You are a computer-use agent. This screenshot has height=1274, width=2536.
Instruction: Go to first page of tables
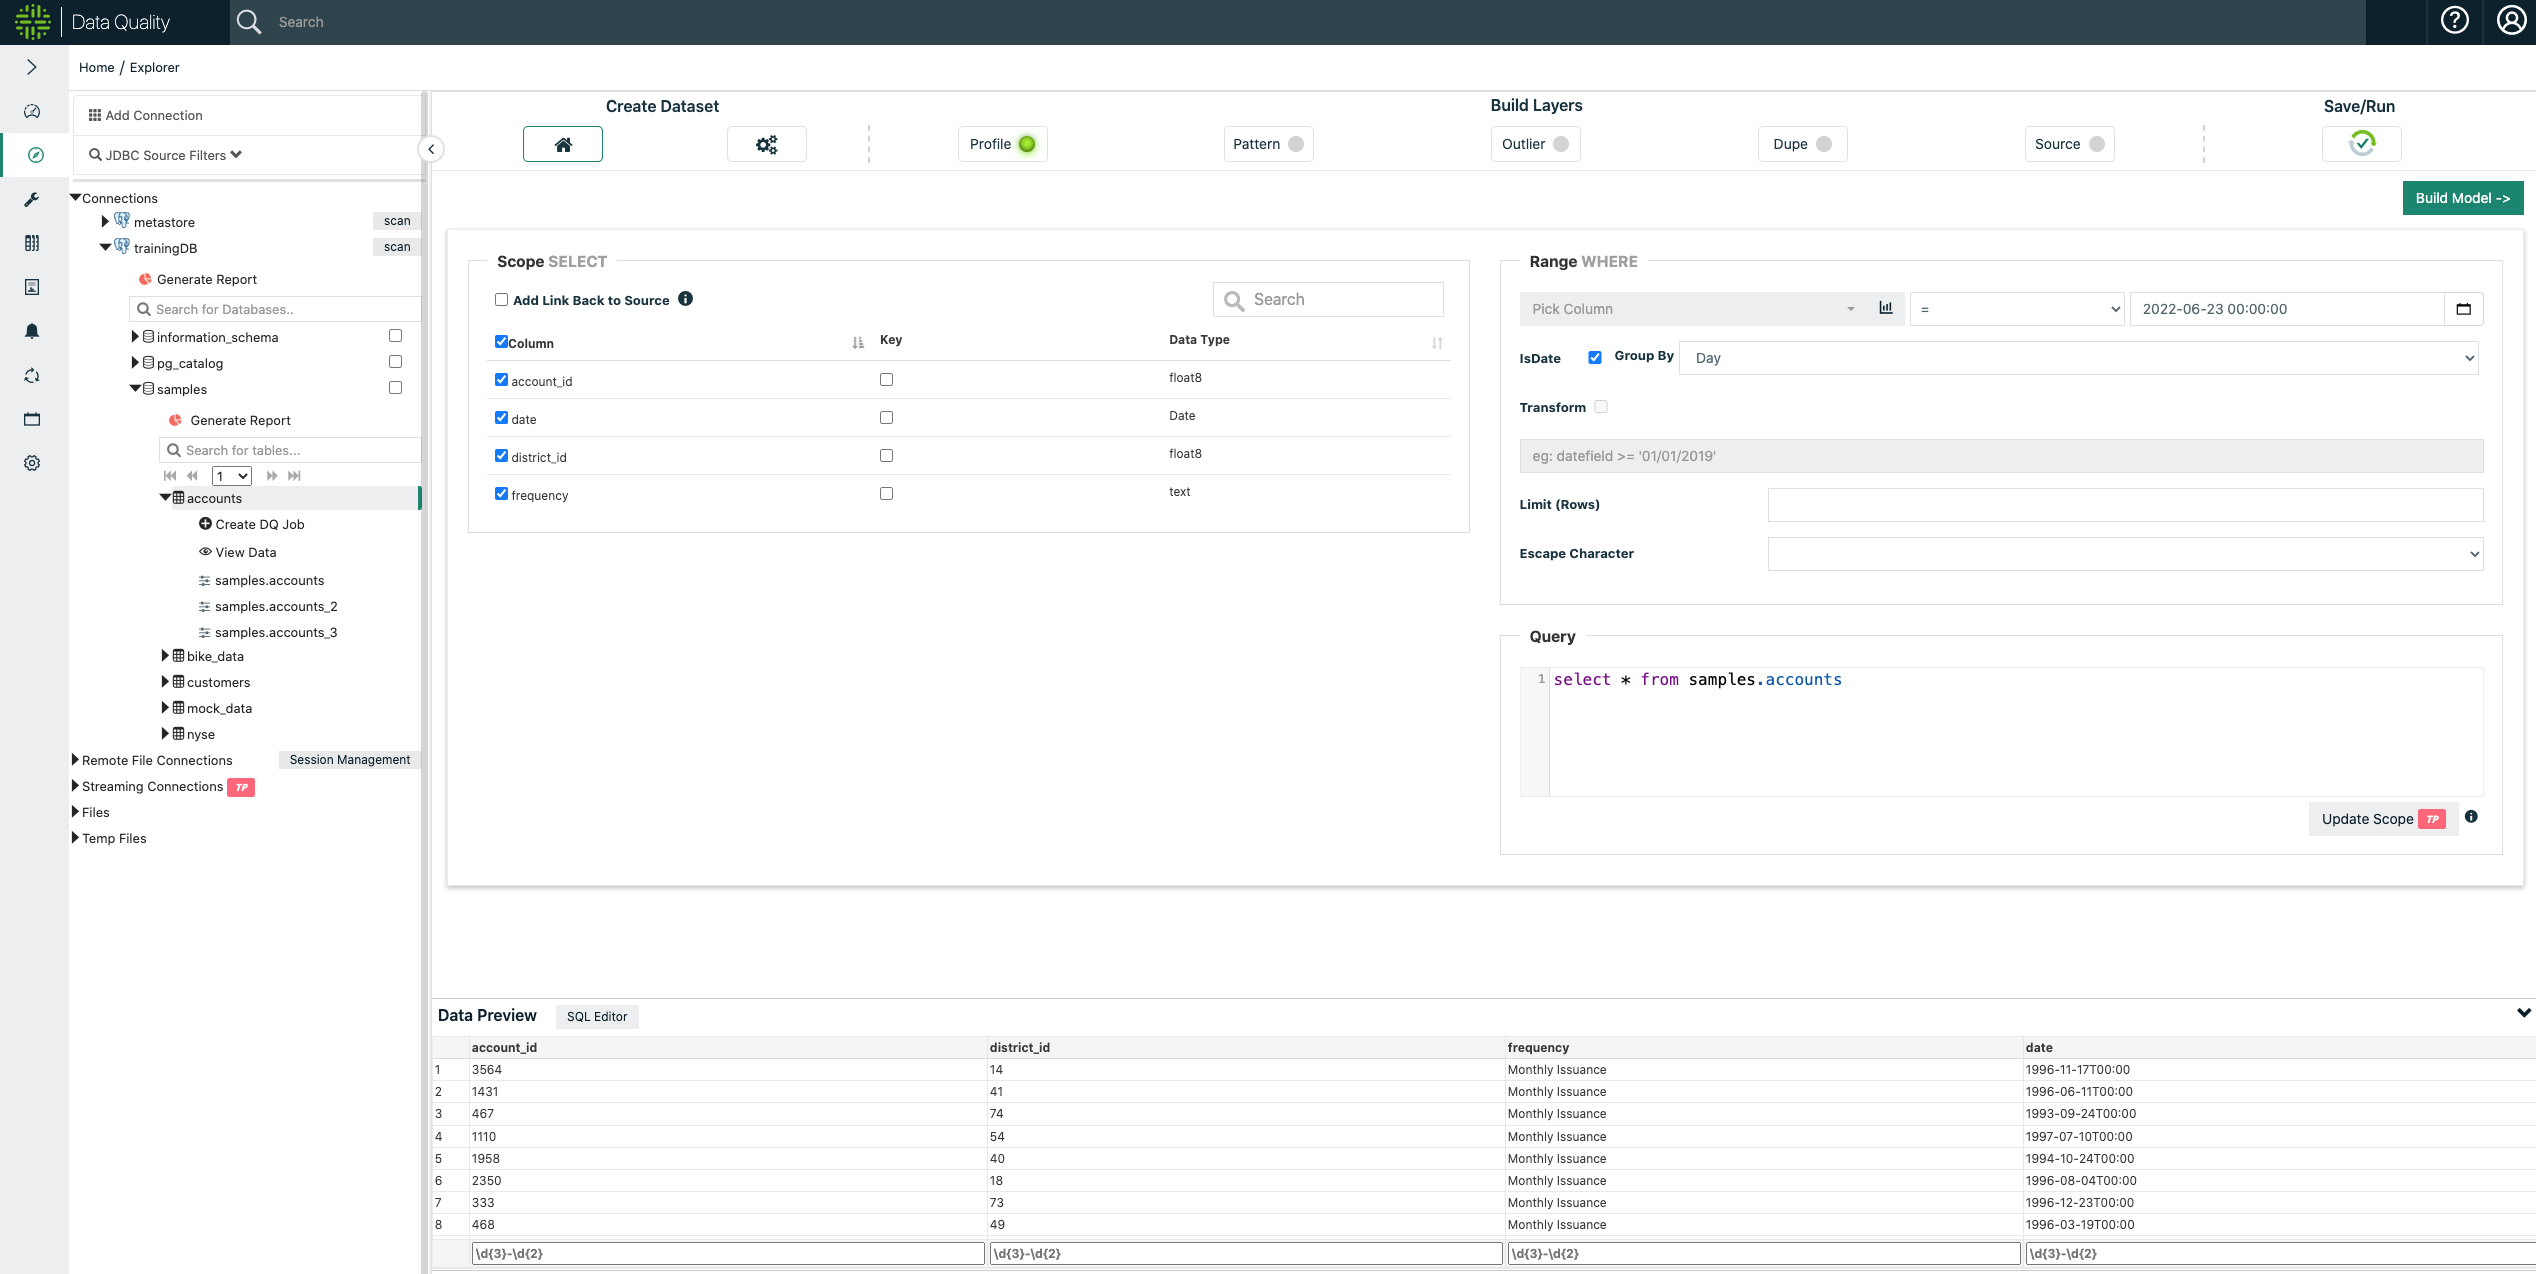(x=170, y=476)
